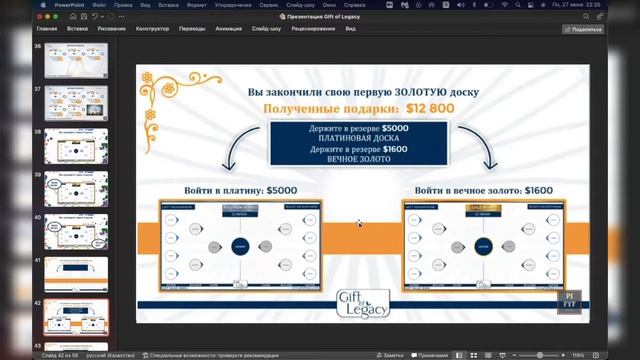640x360 pixels.
Task: Switch to Reading view icon
Action: (x=488, y=356)
